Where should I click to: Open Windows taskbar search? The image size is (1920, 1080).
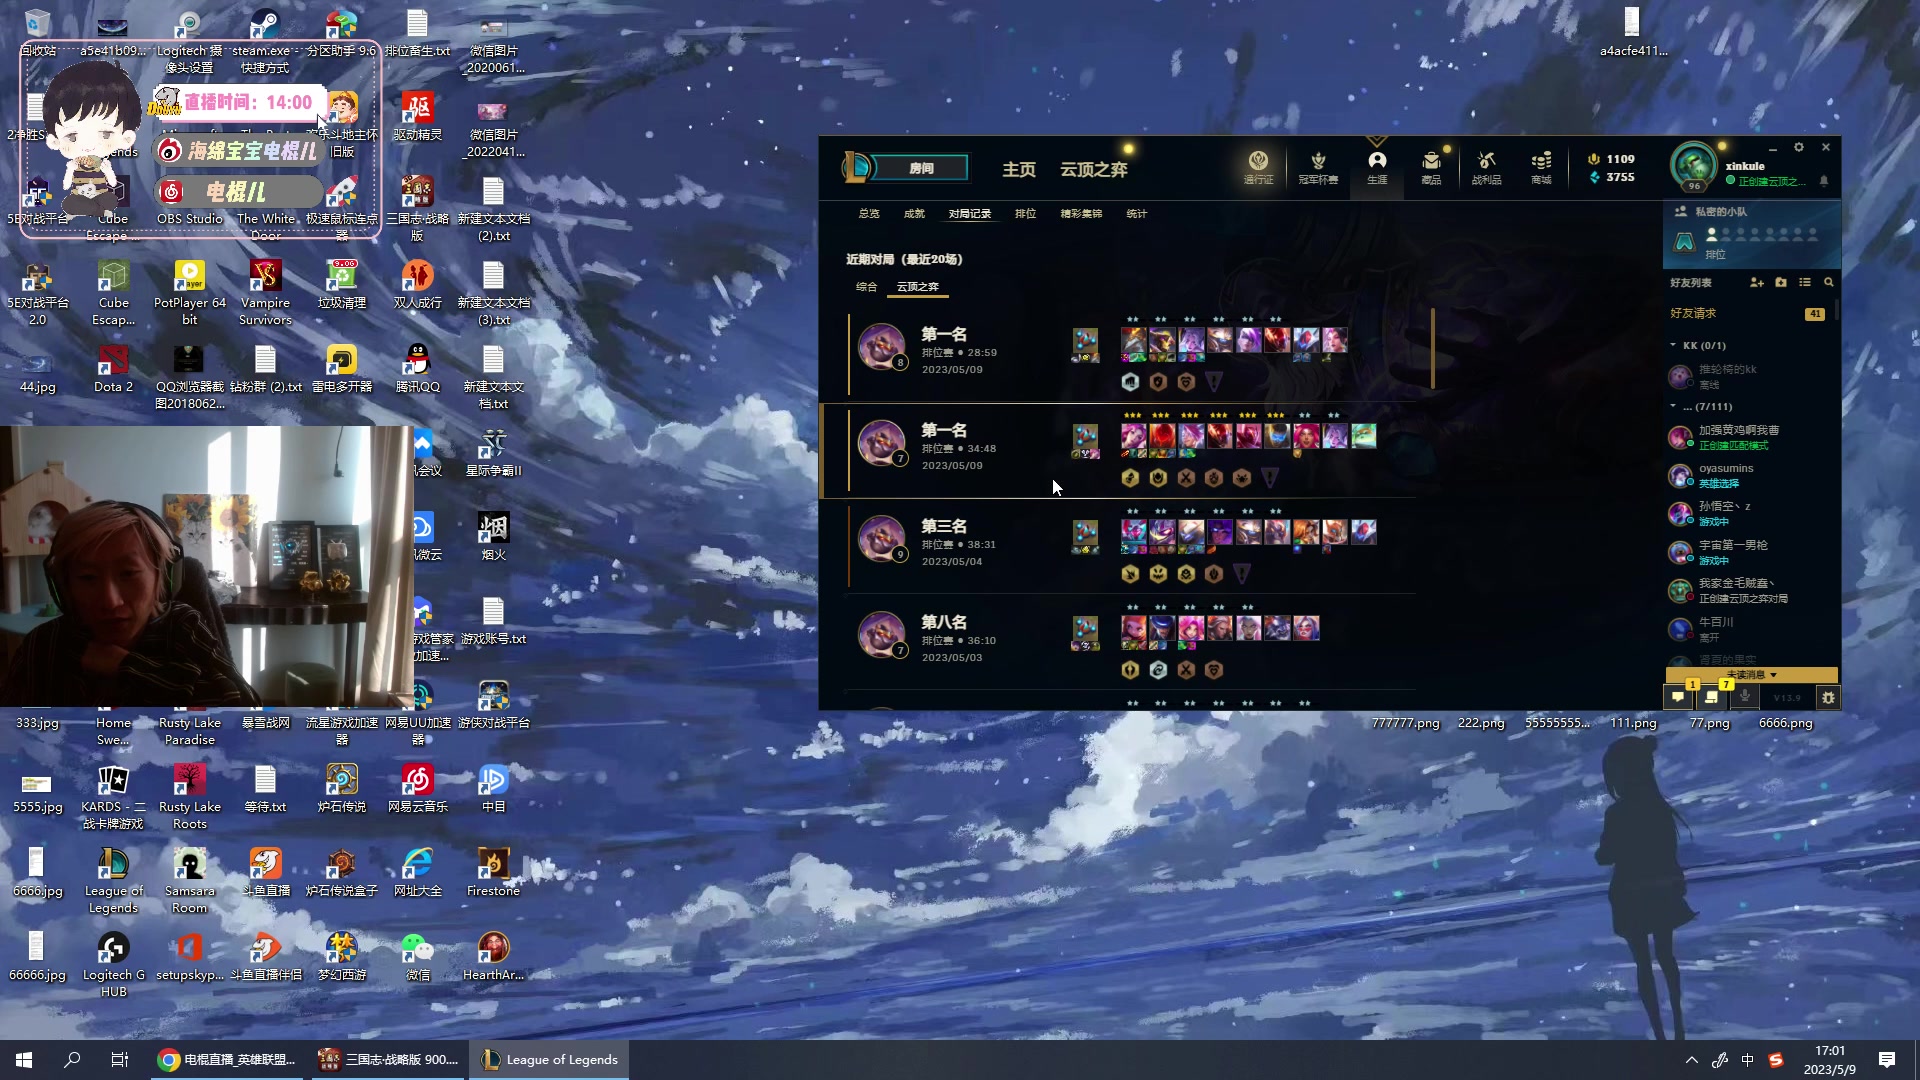pos(72,1060)
